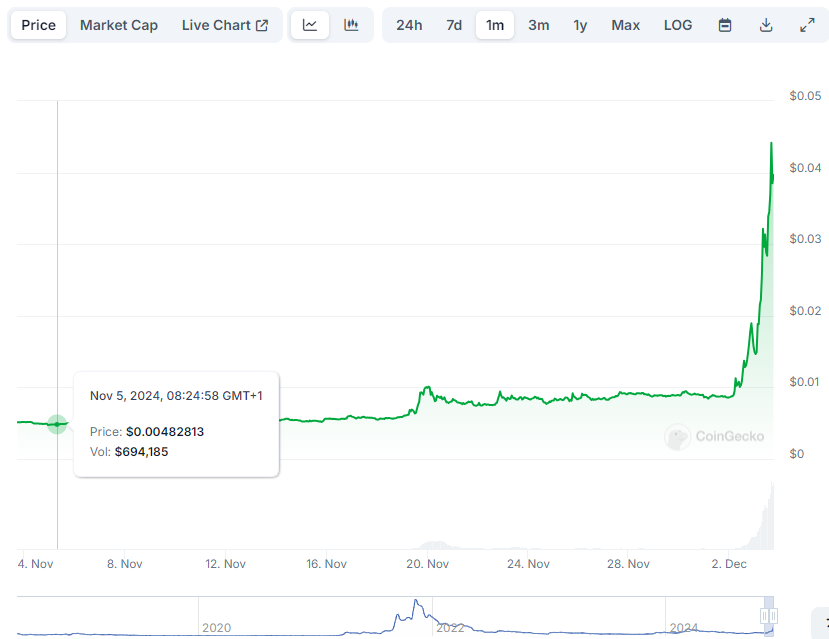Image resolution: width=829 pixels, height=639 pixels.
Task: Select the 24h timeframe
Action: [408, 25]
